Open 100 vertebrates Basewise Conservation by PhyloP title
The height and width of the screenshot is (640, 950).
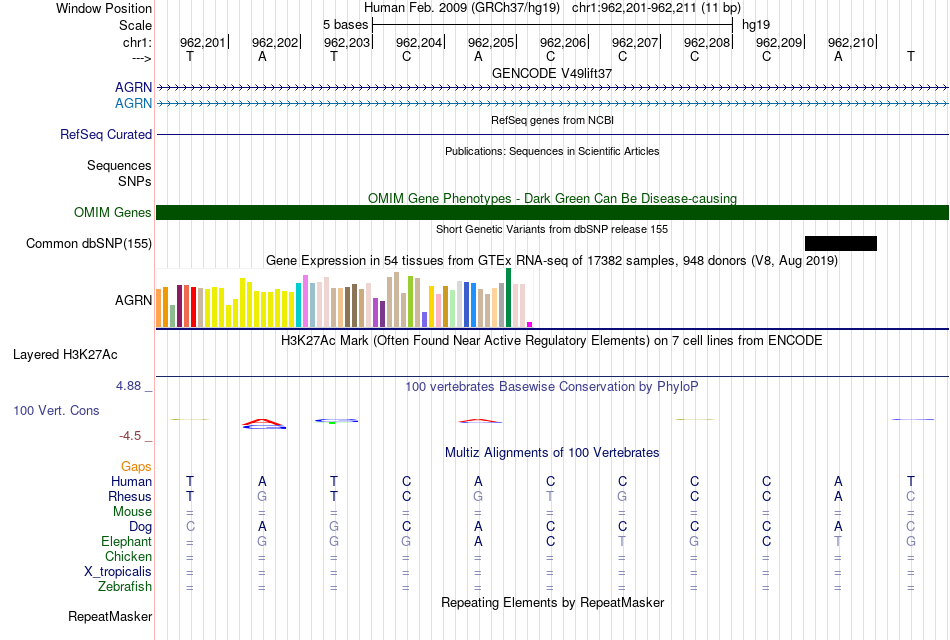point(552,387)
